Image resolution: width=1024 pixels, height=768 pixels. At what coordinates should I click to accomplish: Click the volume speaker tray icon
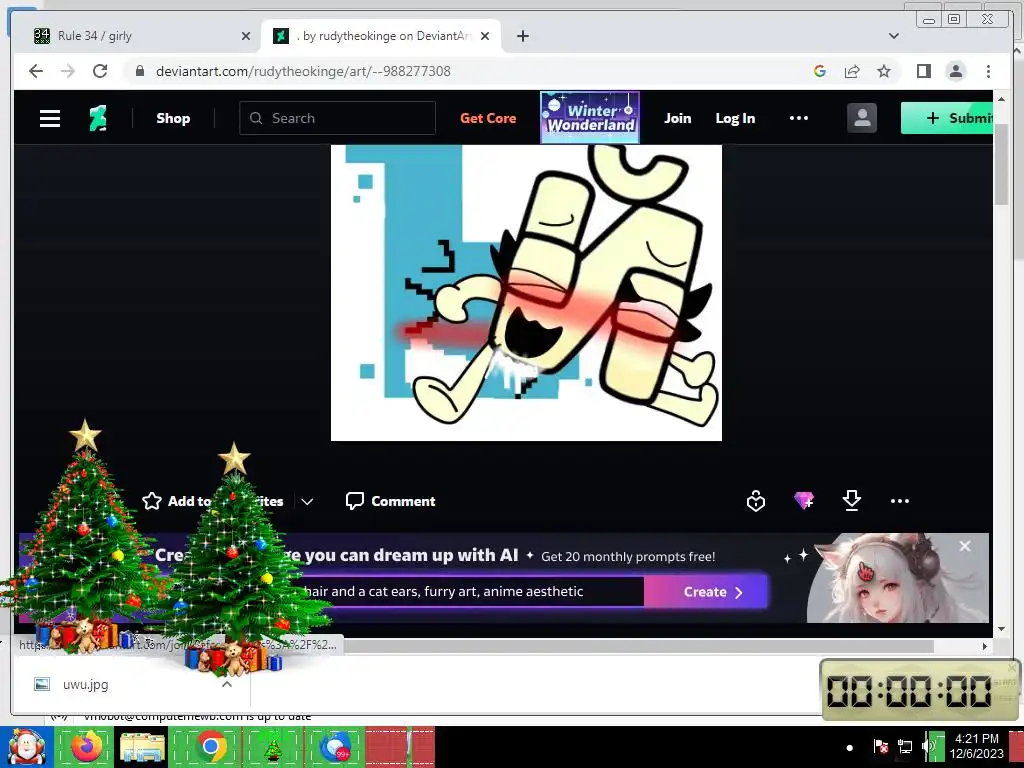(x=927, y=746)
